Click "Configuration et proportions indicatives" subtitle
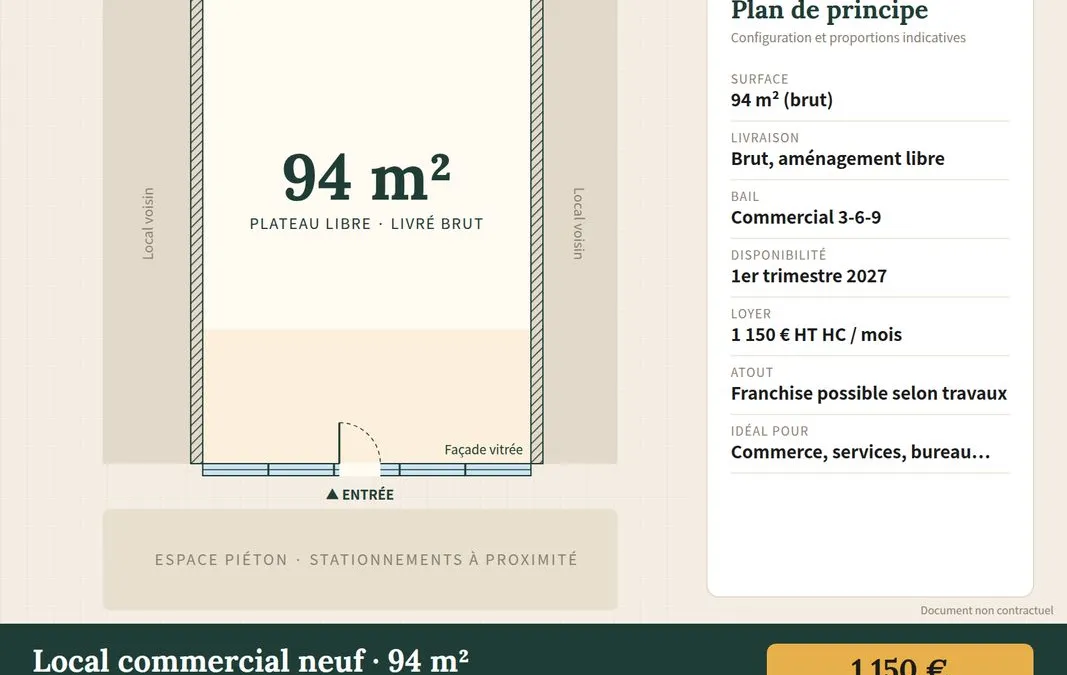Viewport: 1067px width, 675px height. pyautogui.click(x=848, y=37)
